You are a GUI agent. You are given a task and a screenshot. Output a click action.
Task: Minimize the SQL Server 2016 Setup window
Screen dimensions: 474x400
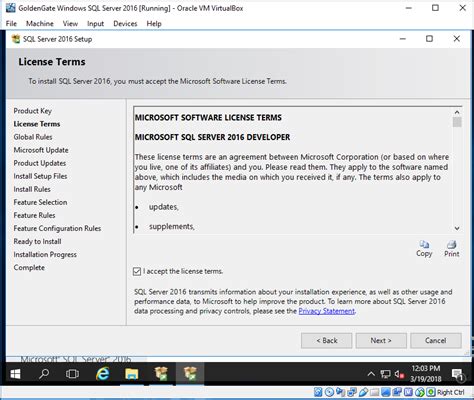(x=403, y=39)
